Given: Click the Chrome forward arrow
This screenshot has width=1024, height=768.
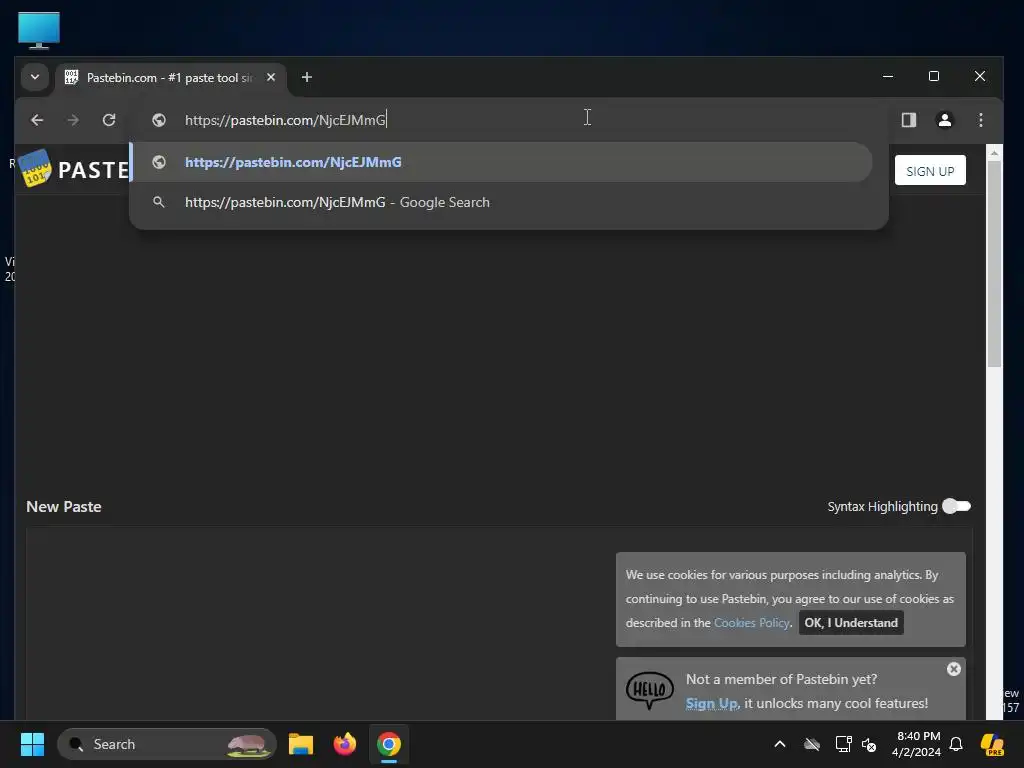Looking at the screenshot, I should click(x=73, y=120).
